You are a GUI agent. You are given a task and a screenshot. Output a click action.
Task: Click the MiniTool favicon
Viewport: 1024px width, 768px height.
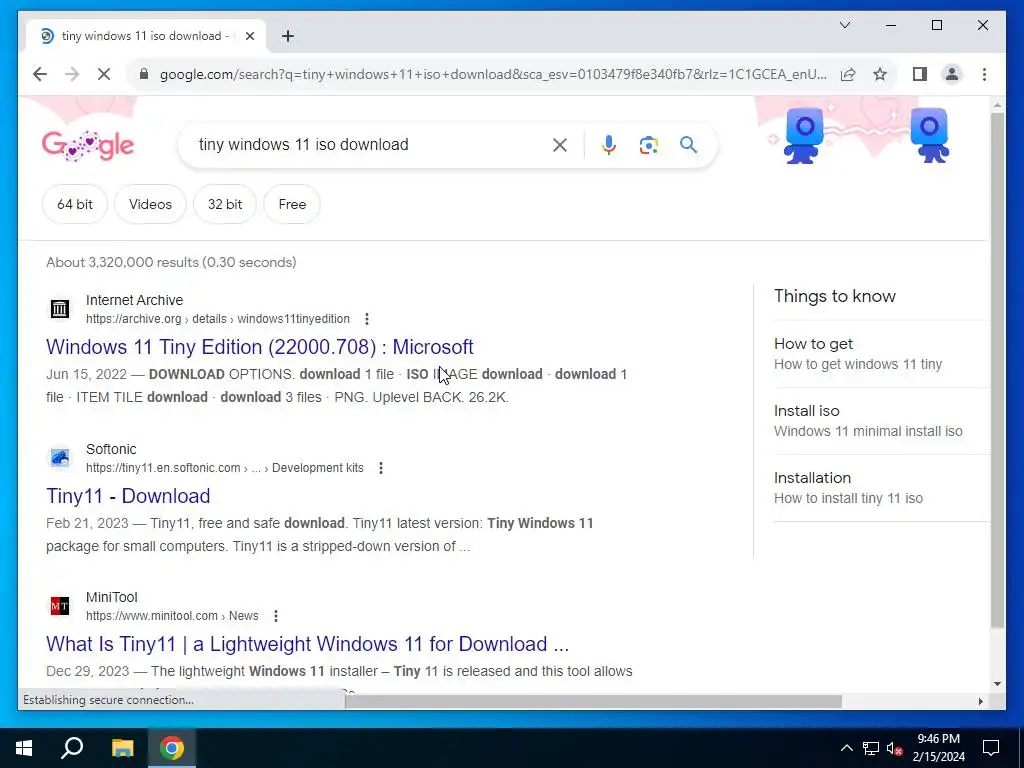(x=59, y=606)
